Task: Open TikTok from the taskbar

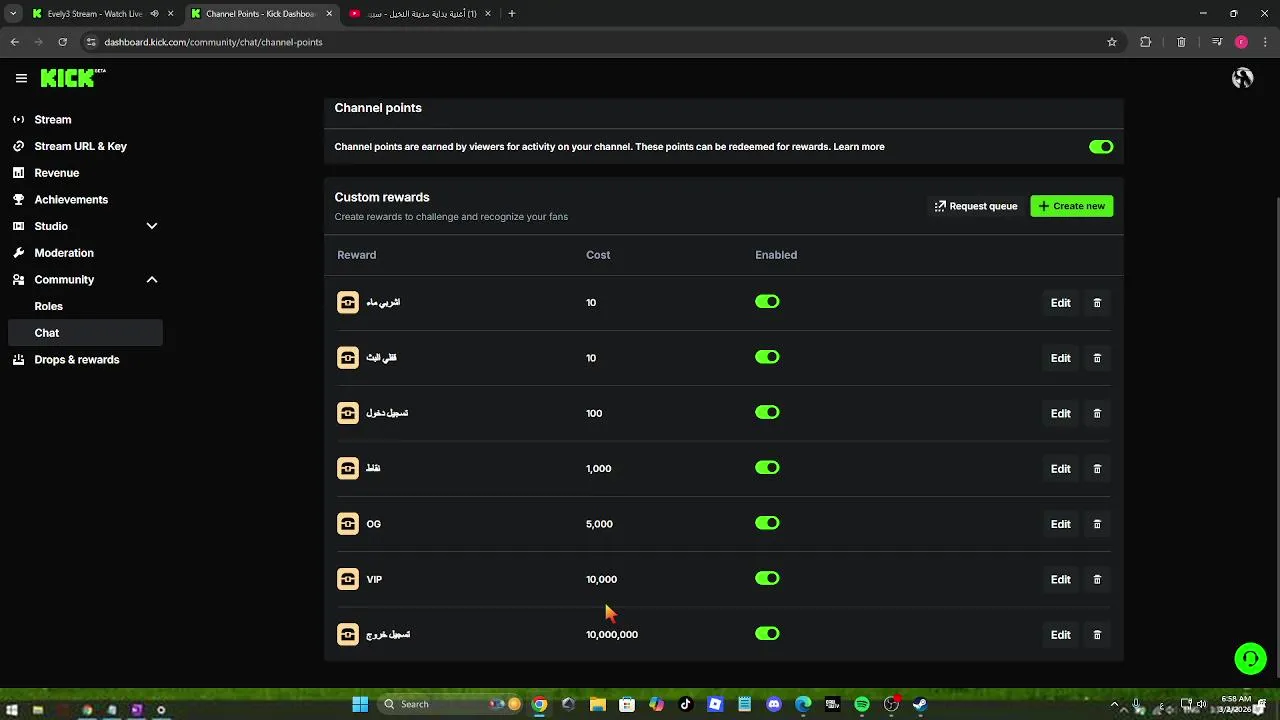Action: pos(685,704)
